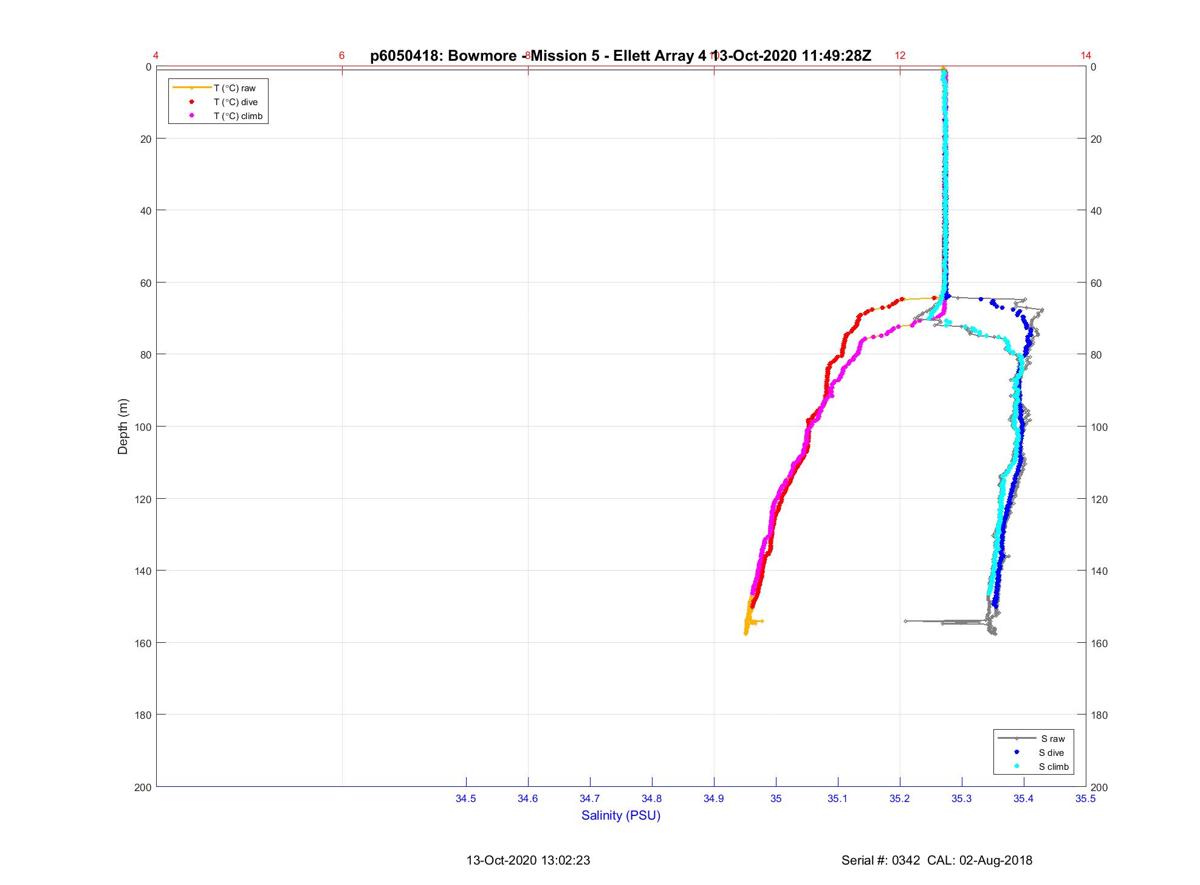The height and width of the screenshot is (885, 1200).
Task: Click depth tick 60 on right axis
Action: [1097, 283]
